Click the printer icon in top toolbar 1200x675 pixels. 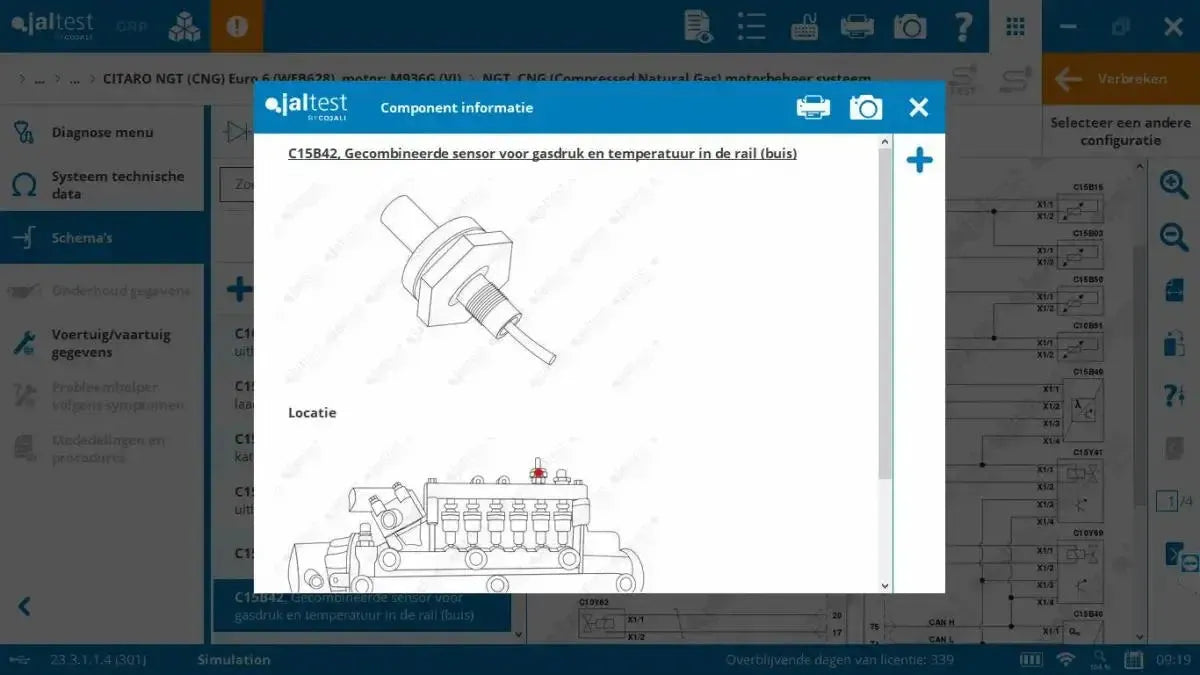[x=857, y=26]
